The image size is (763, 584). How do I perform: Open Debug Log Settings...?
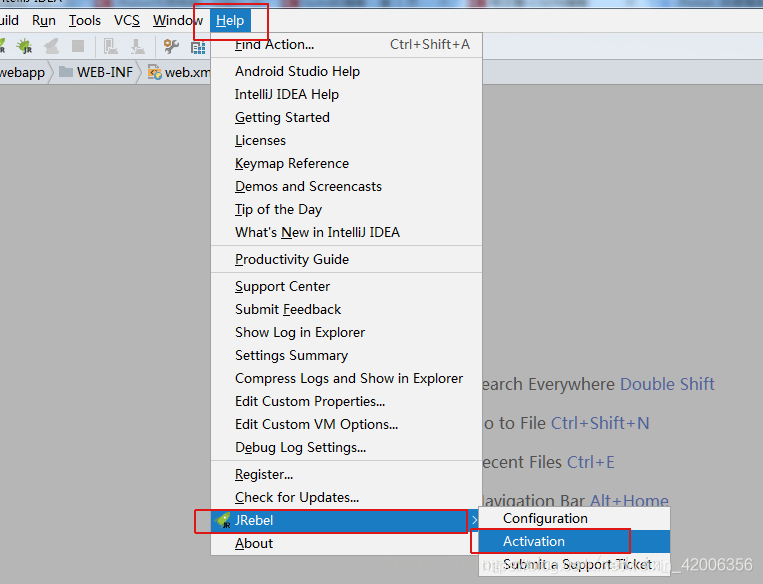(x=346, y=448)
